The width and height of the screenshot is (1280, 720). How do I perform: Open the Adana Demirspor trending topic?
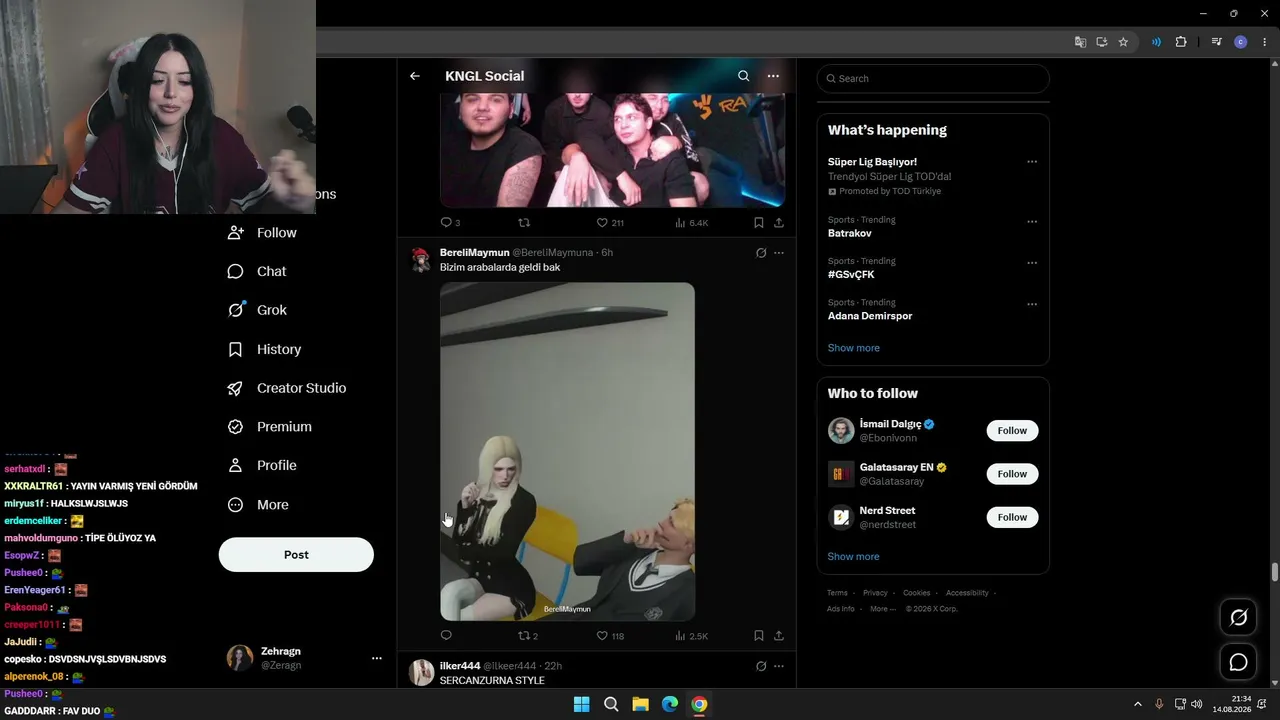click(x=870, y=316)
